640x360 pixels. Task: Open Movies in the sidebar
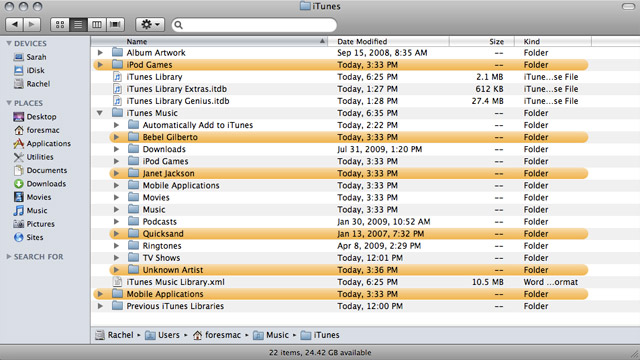click(x=33, y=197)
